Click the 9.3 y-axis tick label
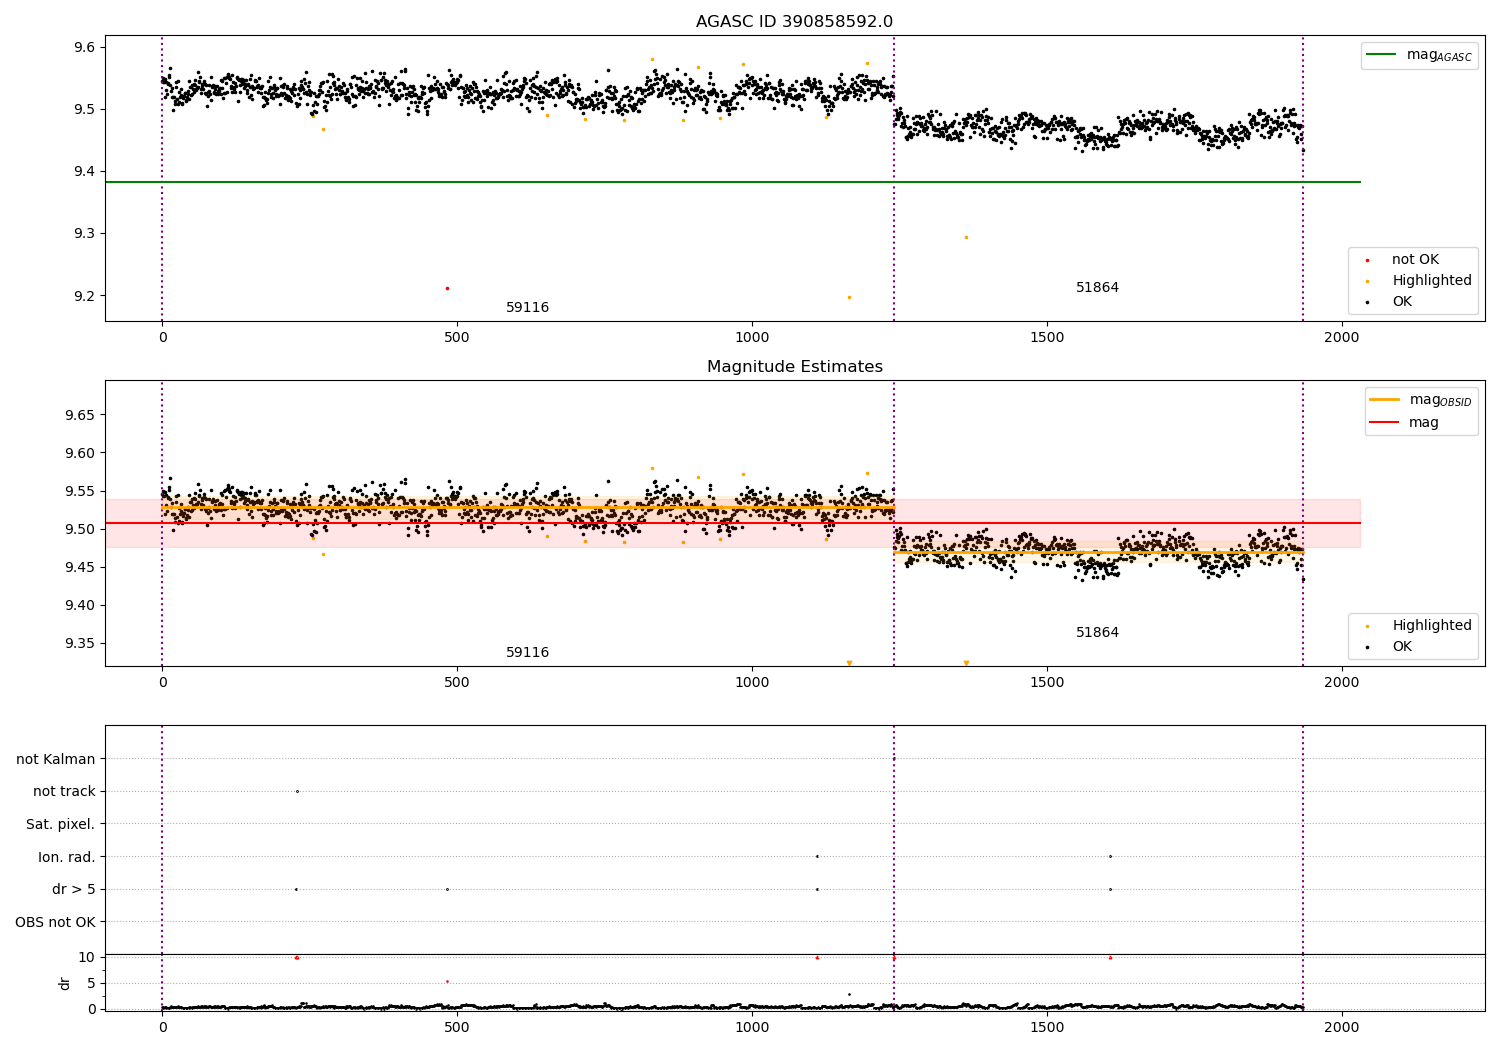 pos(84,234)
